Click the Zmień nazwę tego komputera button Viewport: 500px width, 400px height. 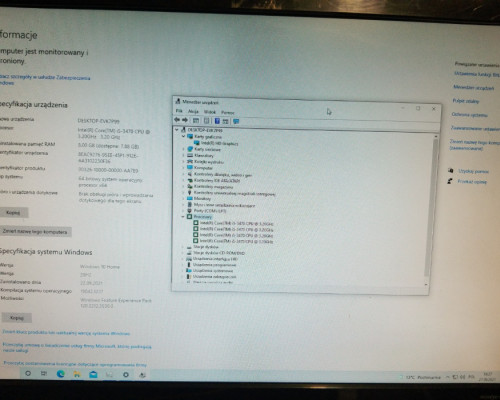tap(35, 231)
